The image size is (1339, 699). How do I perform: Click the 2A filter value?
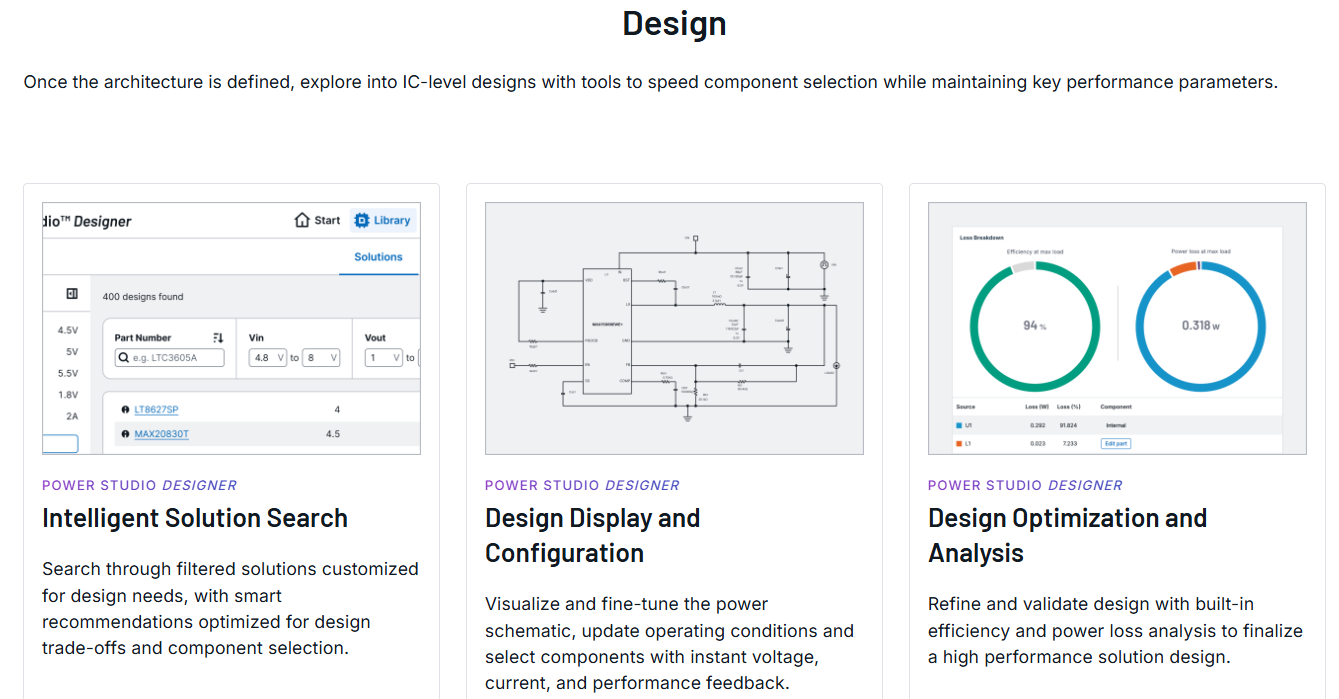(72, 416)
